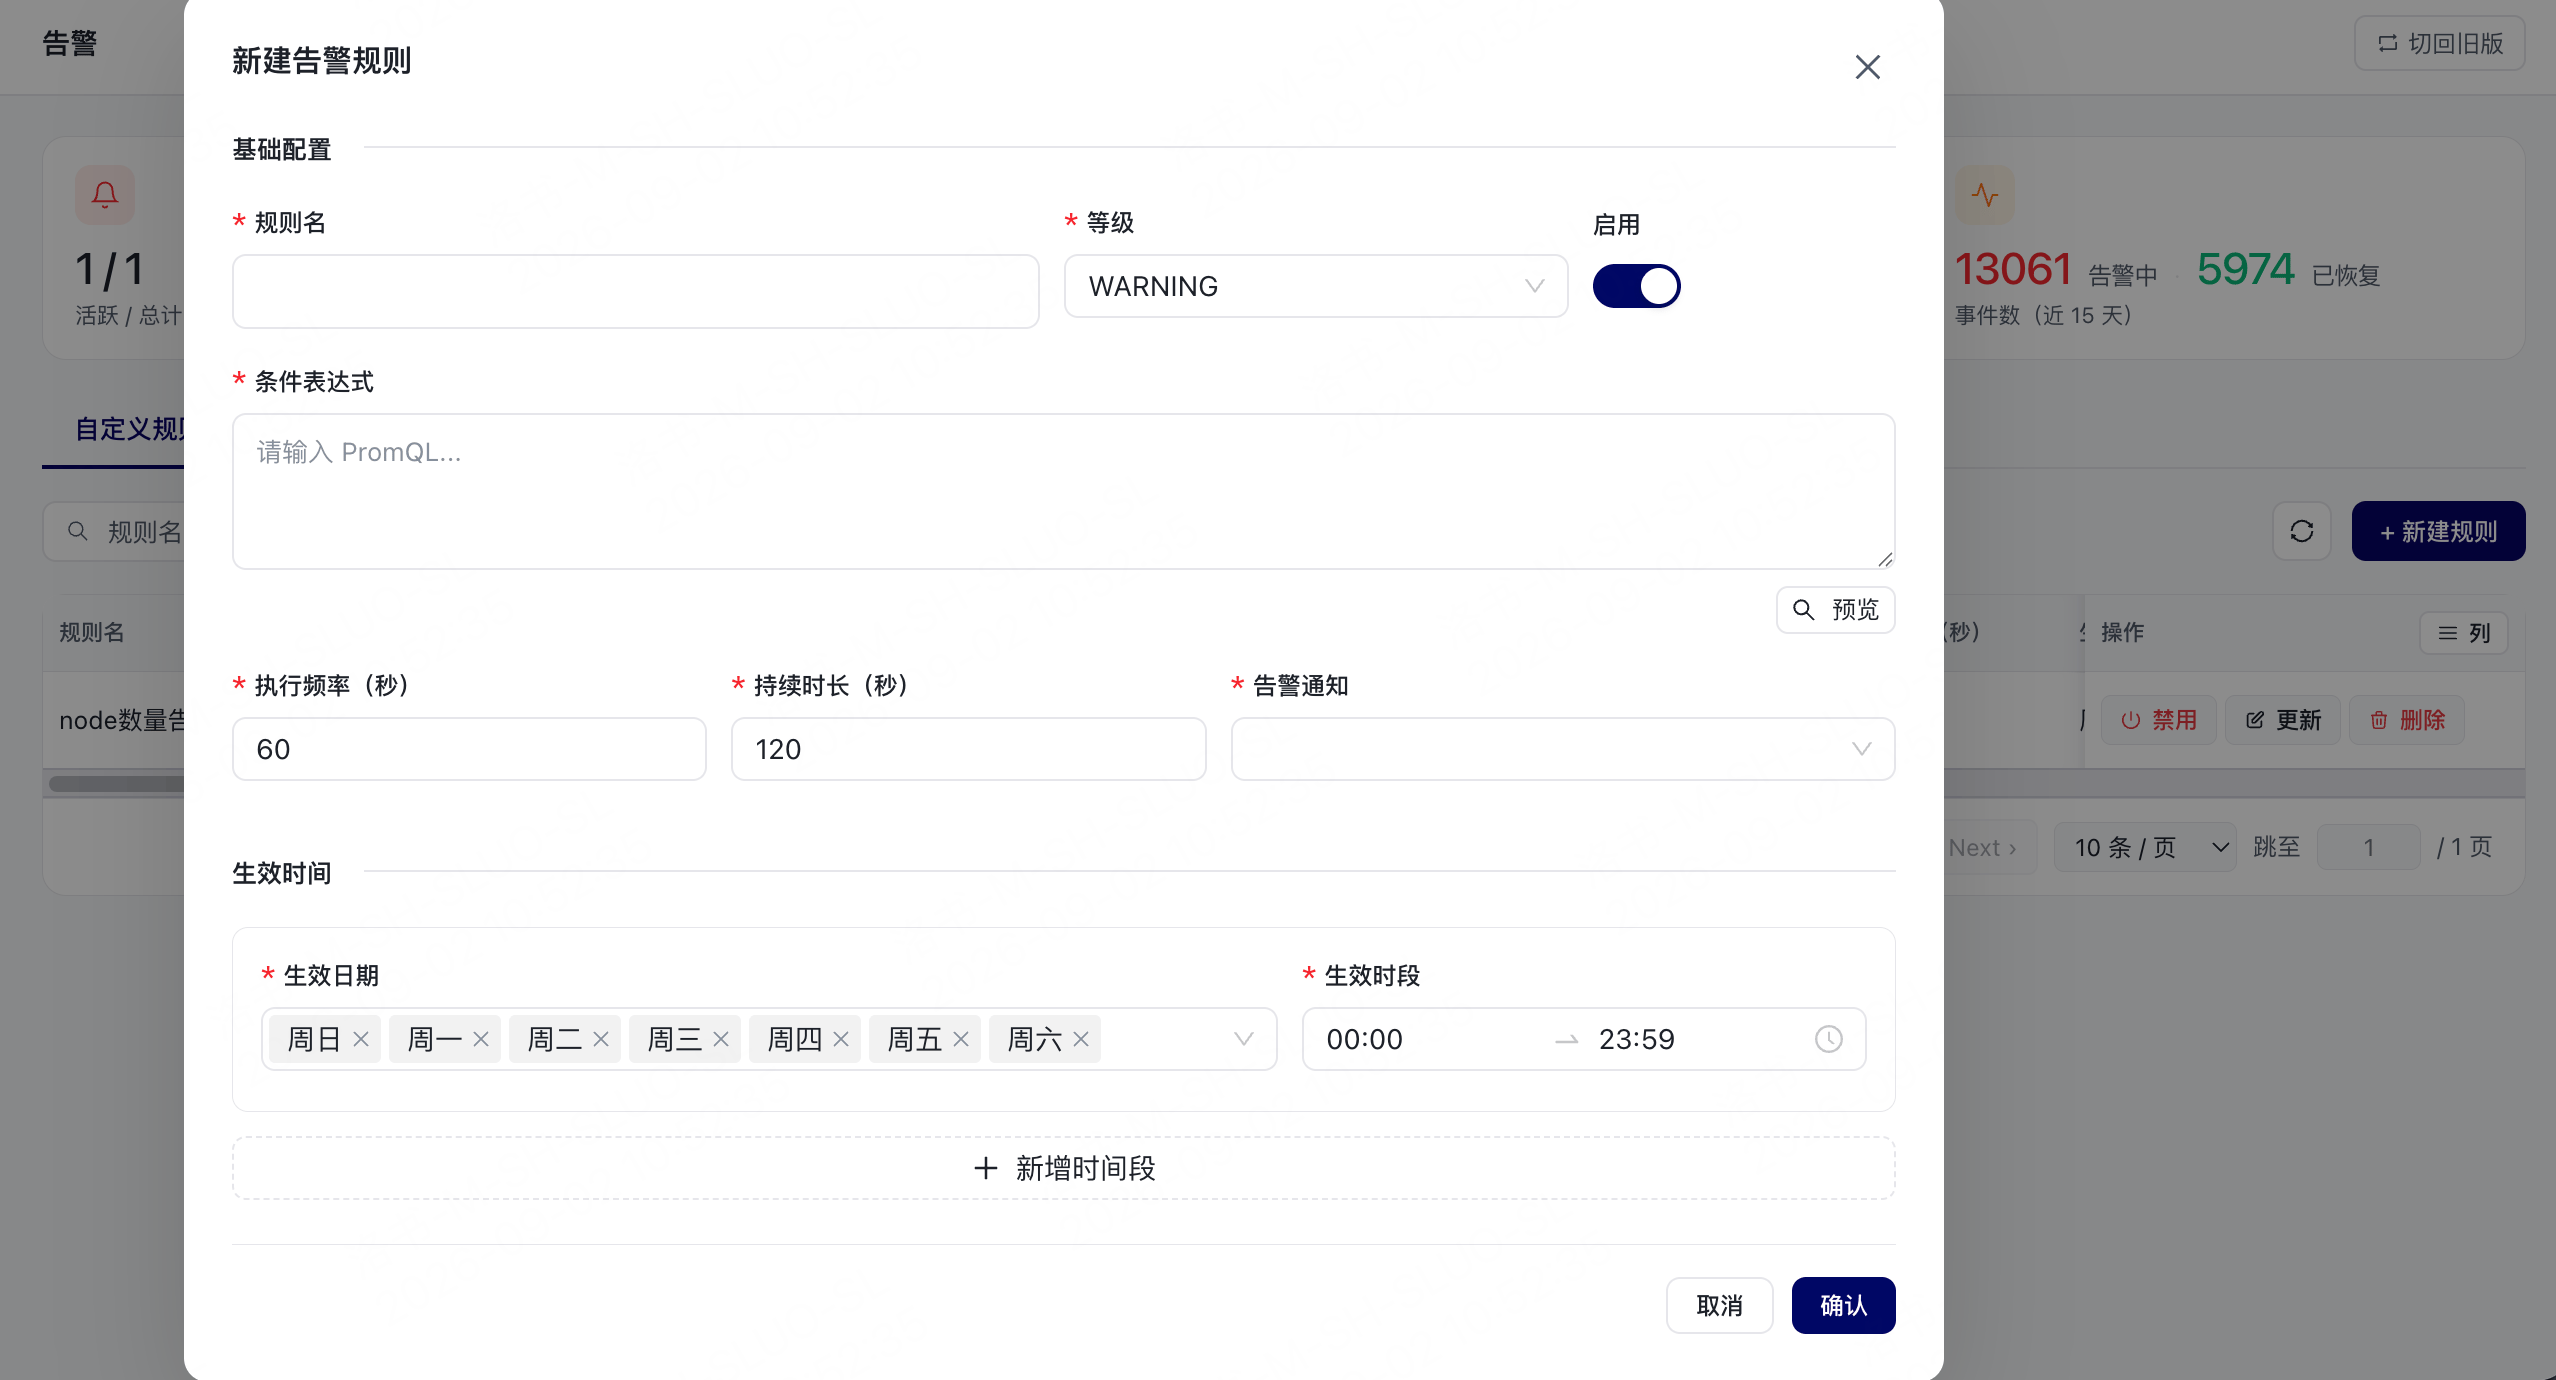Click the 取消 button
This screenshot has width=2556, height=1380.
1719,1305
